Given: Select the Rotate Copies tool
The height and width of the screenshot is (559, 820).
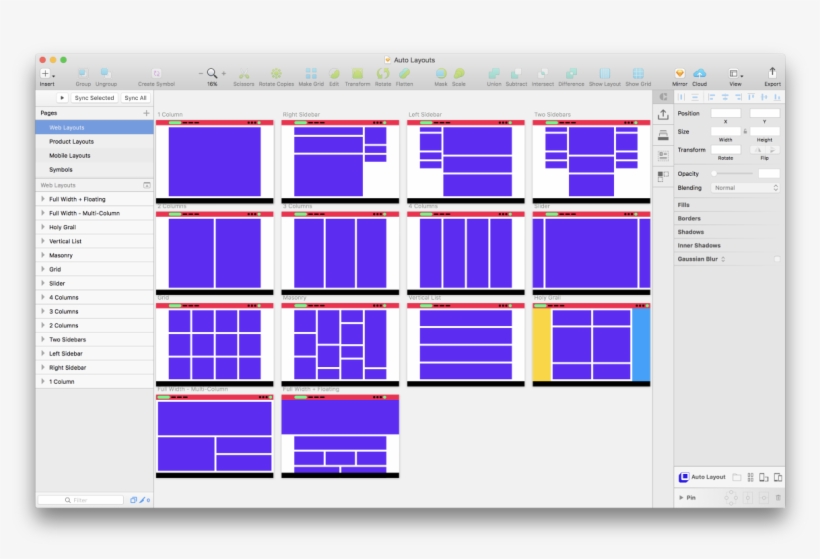Looking at the screenshot, I should pos(276,74).
